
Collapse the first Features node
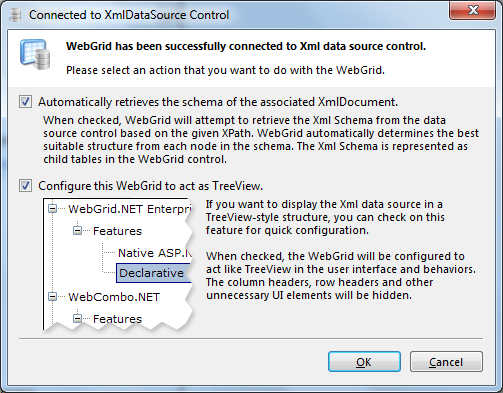pyautogui.click(x=77, y=231)
